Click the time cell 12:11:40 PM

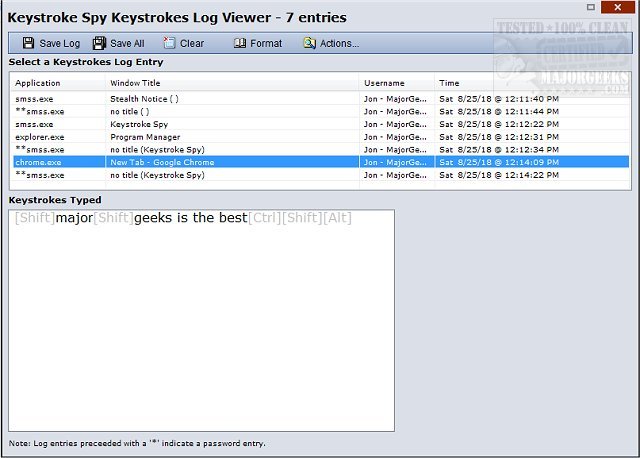pos(499,99)
